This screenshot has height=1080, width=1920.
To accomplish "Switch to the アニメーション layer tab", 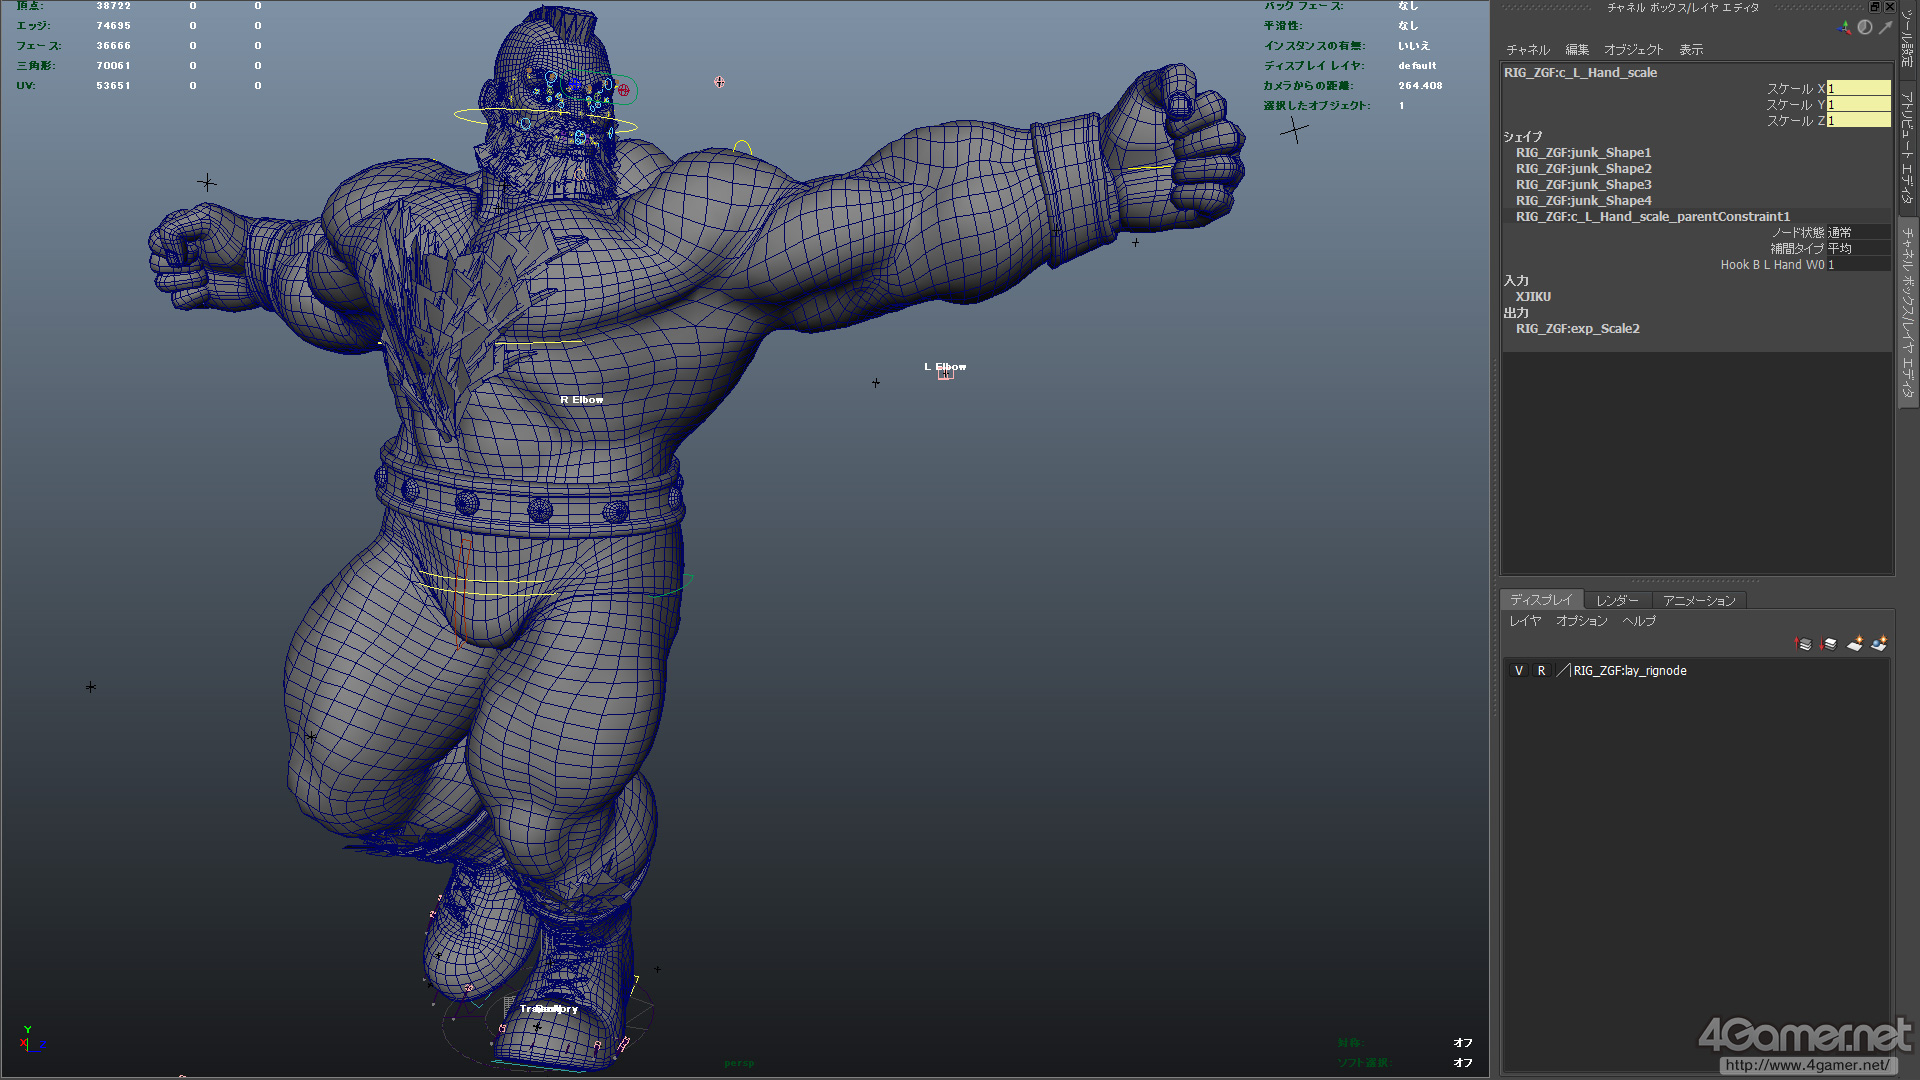I will click(x=1699, y=601).
